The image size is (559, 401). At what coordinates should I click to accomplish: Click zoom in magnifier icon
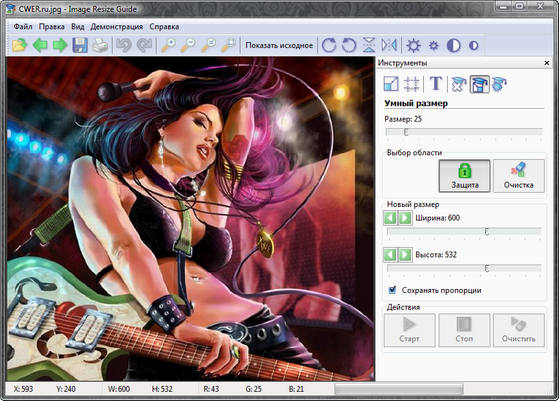point(168,45)
